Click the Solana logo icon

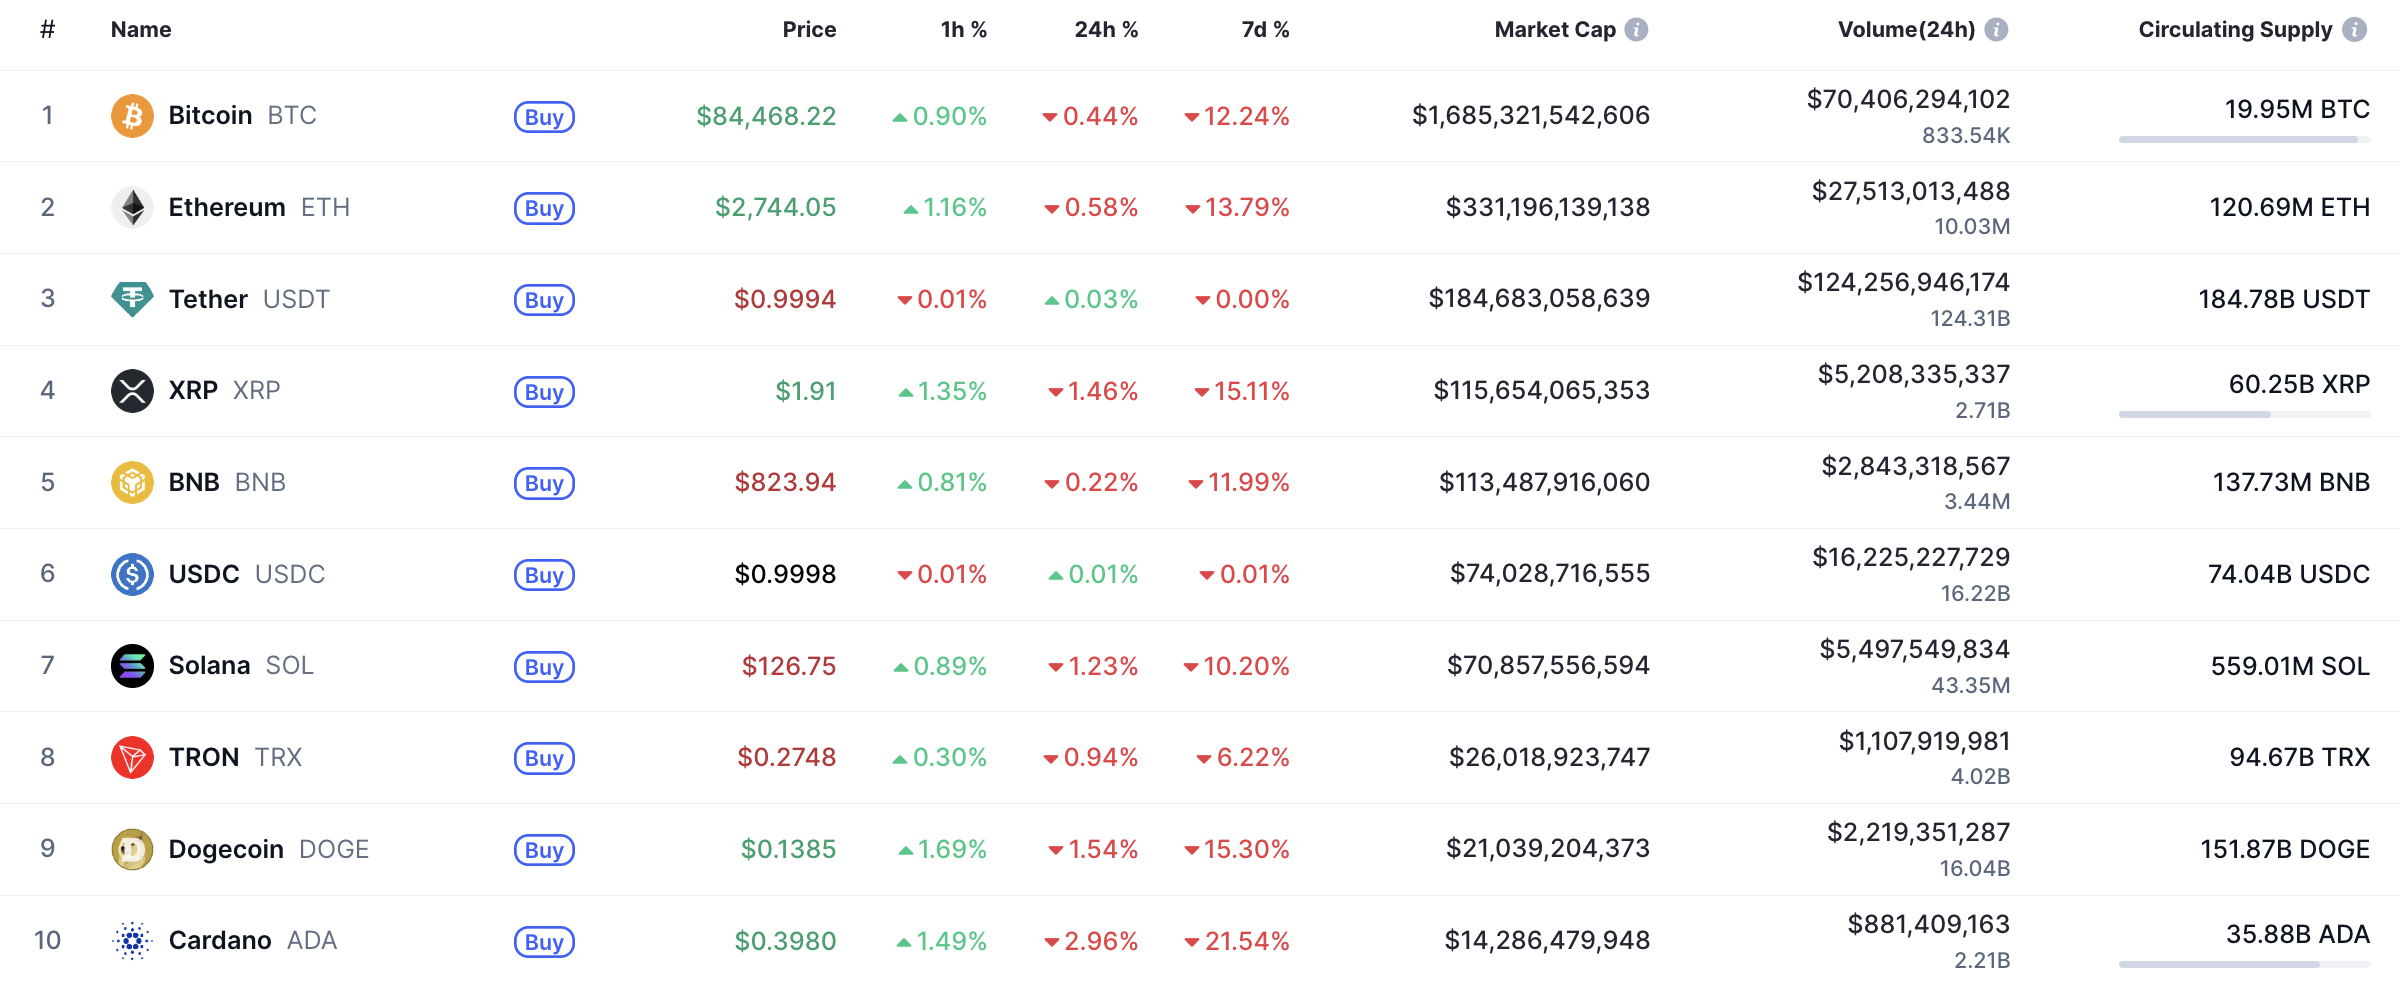click(x=132, y=666)
